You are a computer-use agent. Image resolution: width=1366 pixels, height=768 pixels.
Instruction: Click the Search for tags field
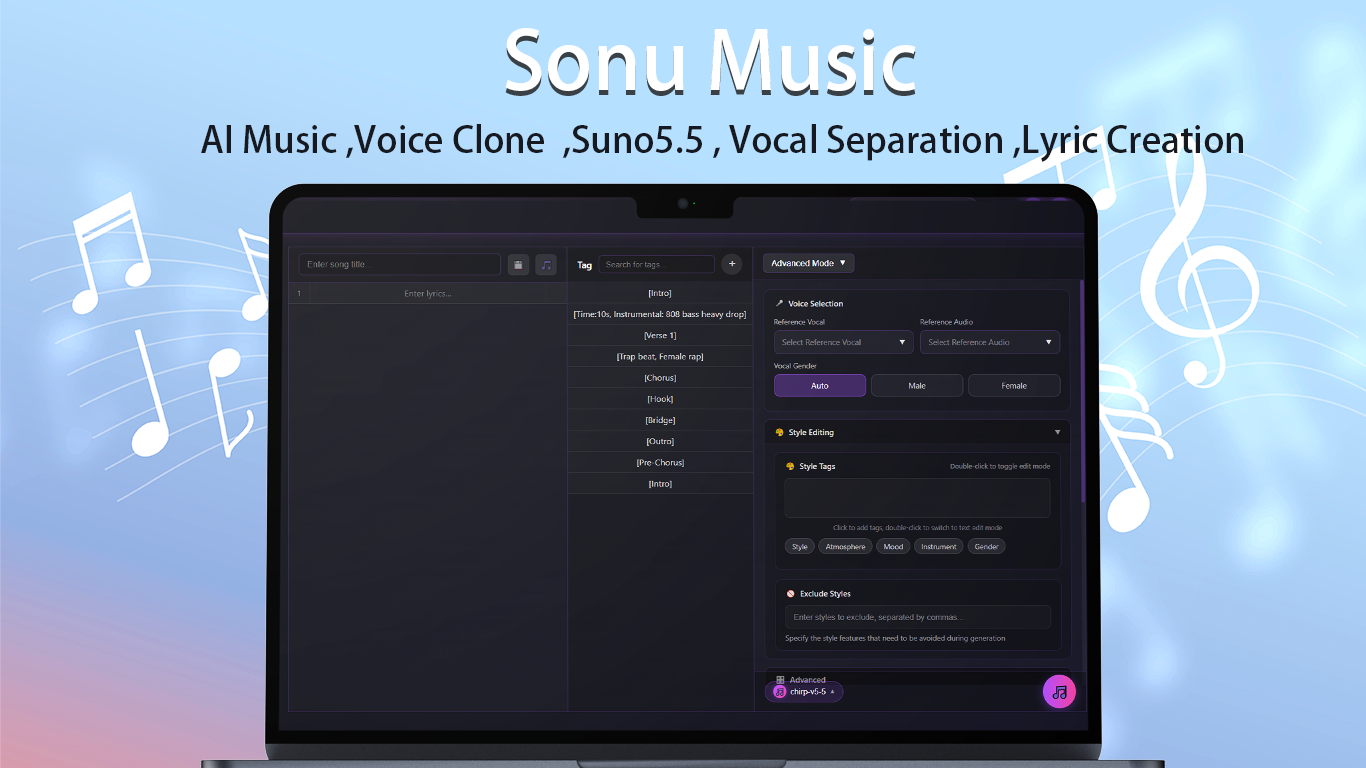[x=658, y=264]
